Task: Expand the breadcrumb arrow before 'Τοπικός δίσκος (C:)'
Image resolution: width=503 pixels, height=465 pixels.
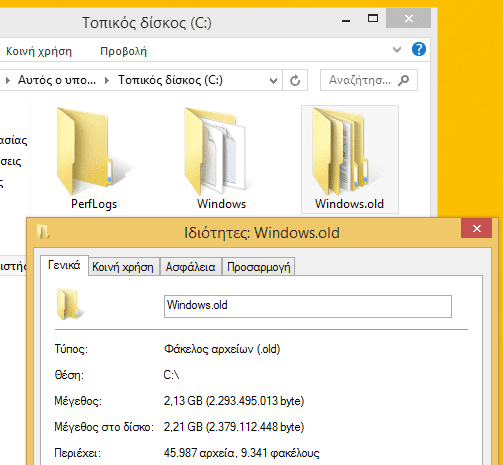Action: point(107,80)
